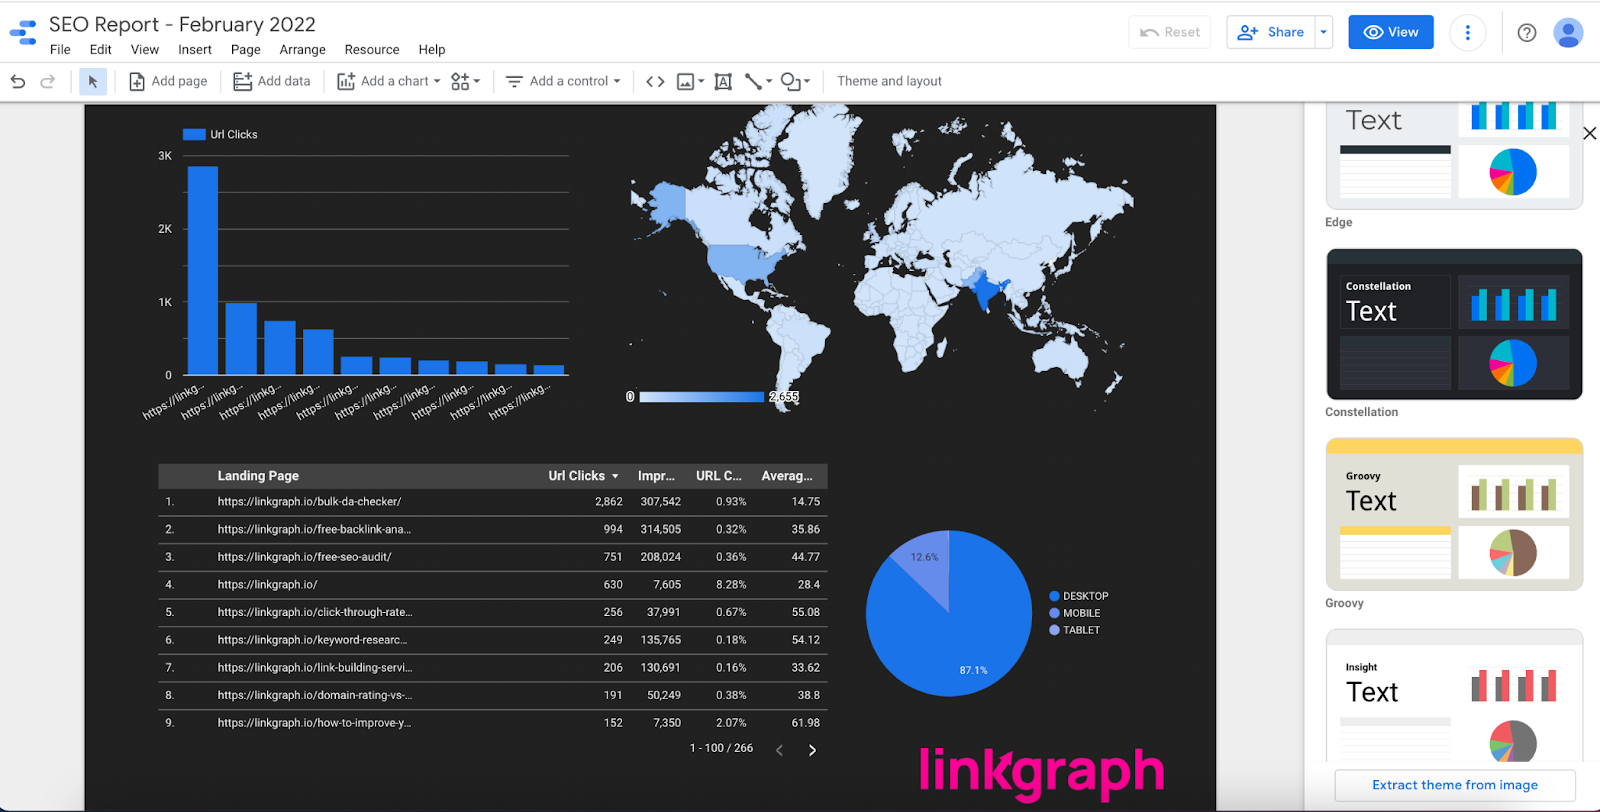Open the Share dropdown arrow
1600x812 pixels.
click(1323, 32)
